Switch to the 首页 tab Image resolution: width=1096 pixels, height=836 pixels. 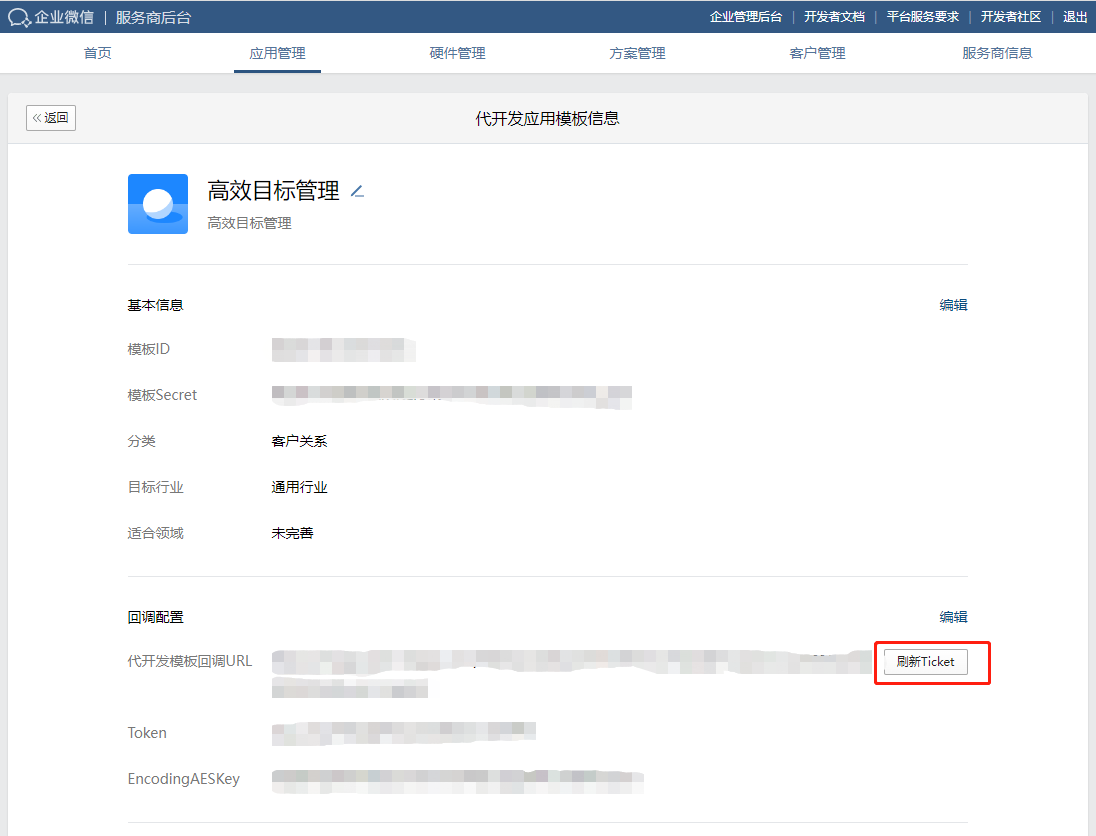(97, 53)
